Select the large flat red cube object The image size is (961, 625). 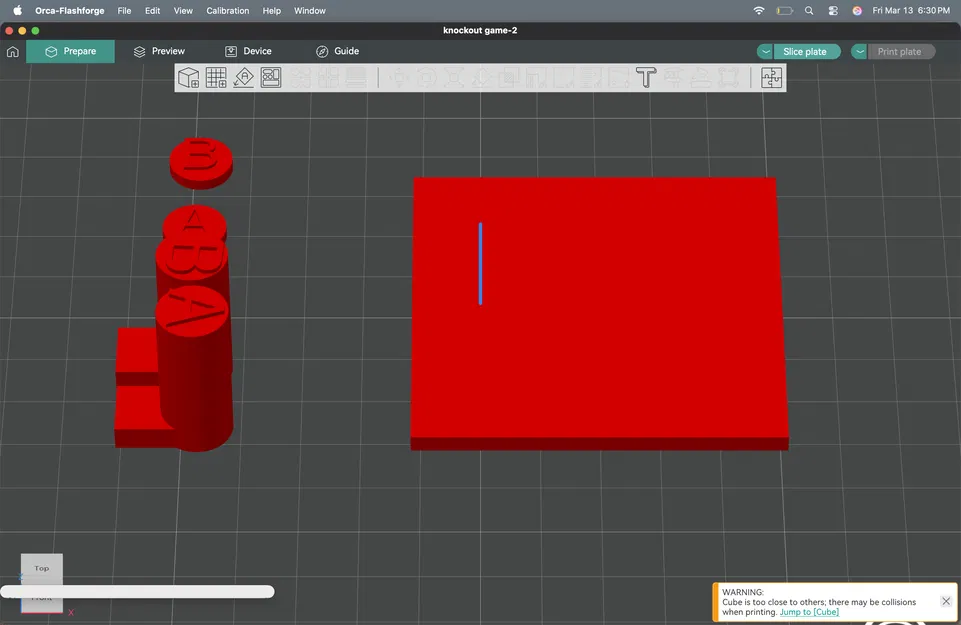point(598,312)
